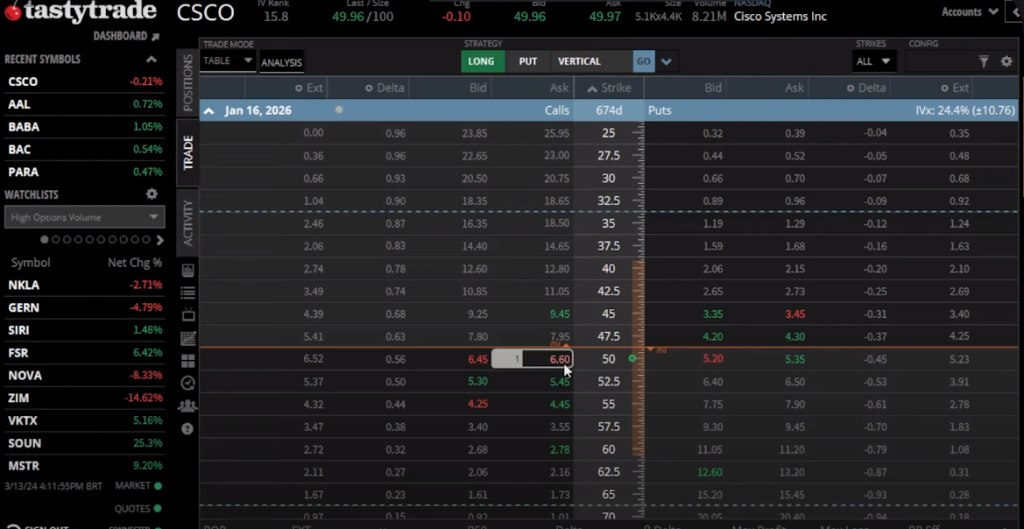Select NKLA in the watchlist
Screen dimensions: 1024x529
click(x=24, y=285)
